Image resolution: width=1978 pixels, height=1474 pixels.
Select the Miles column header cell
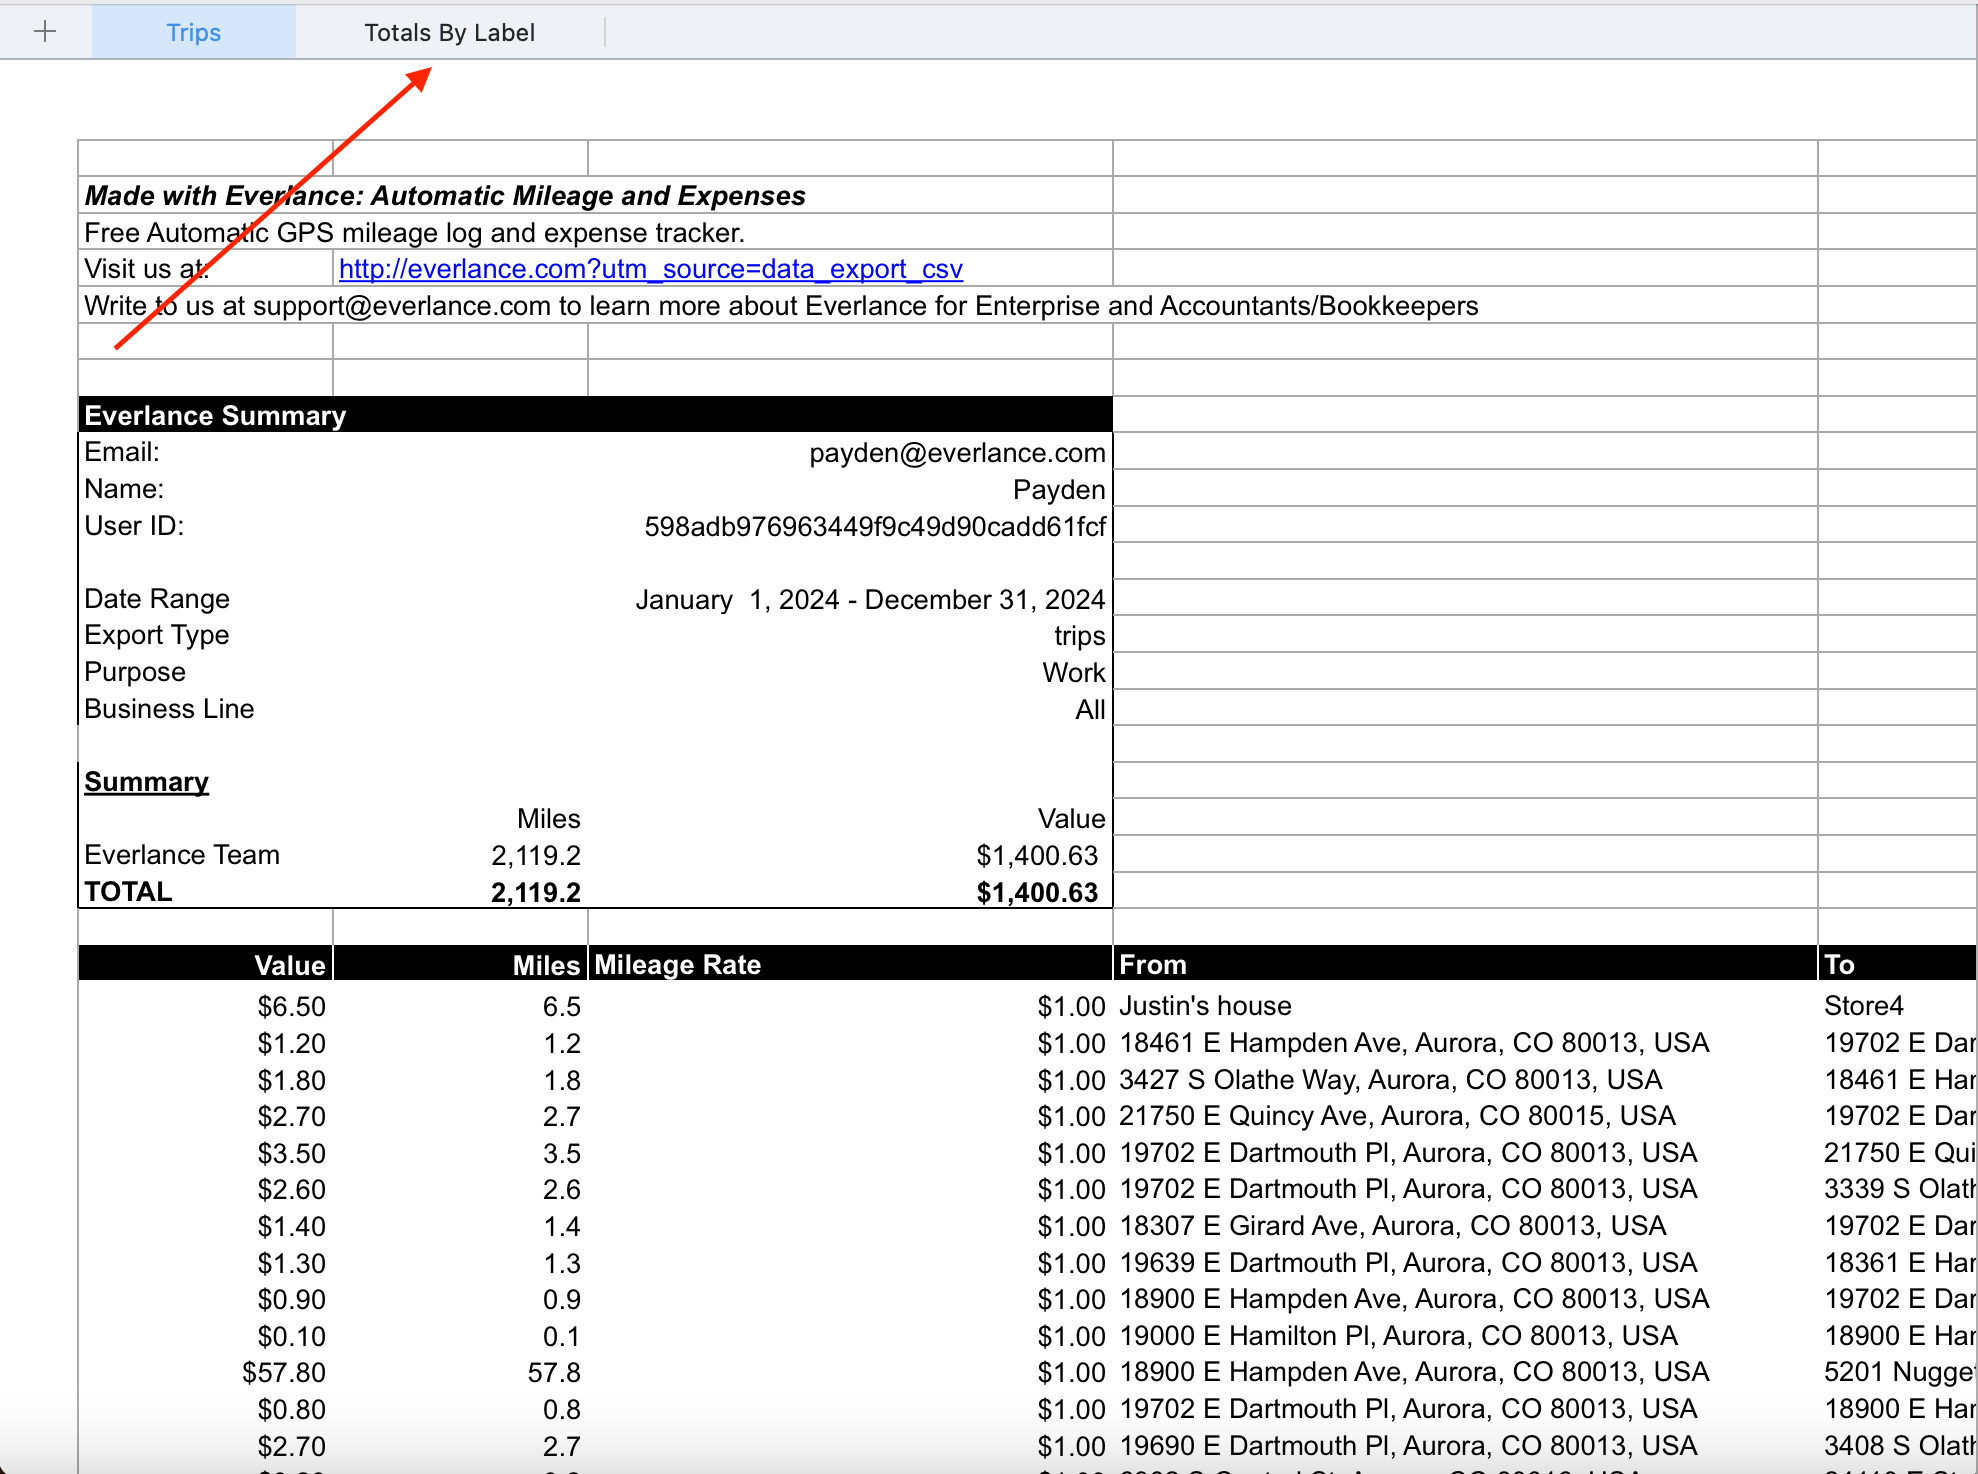545,963
